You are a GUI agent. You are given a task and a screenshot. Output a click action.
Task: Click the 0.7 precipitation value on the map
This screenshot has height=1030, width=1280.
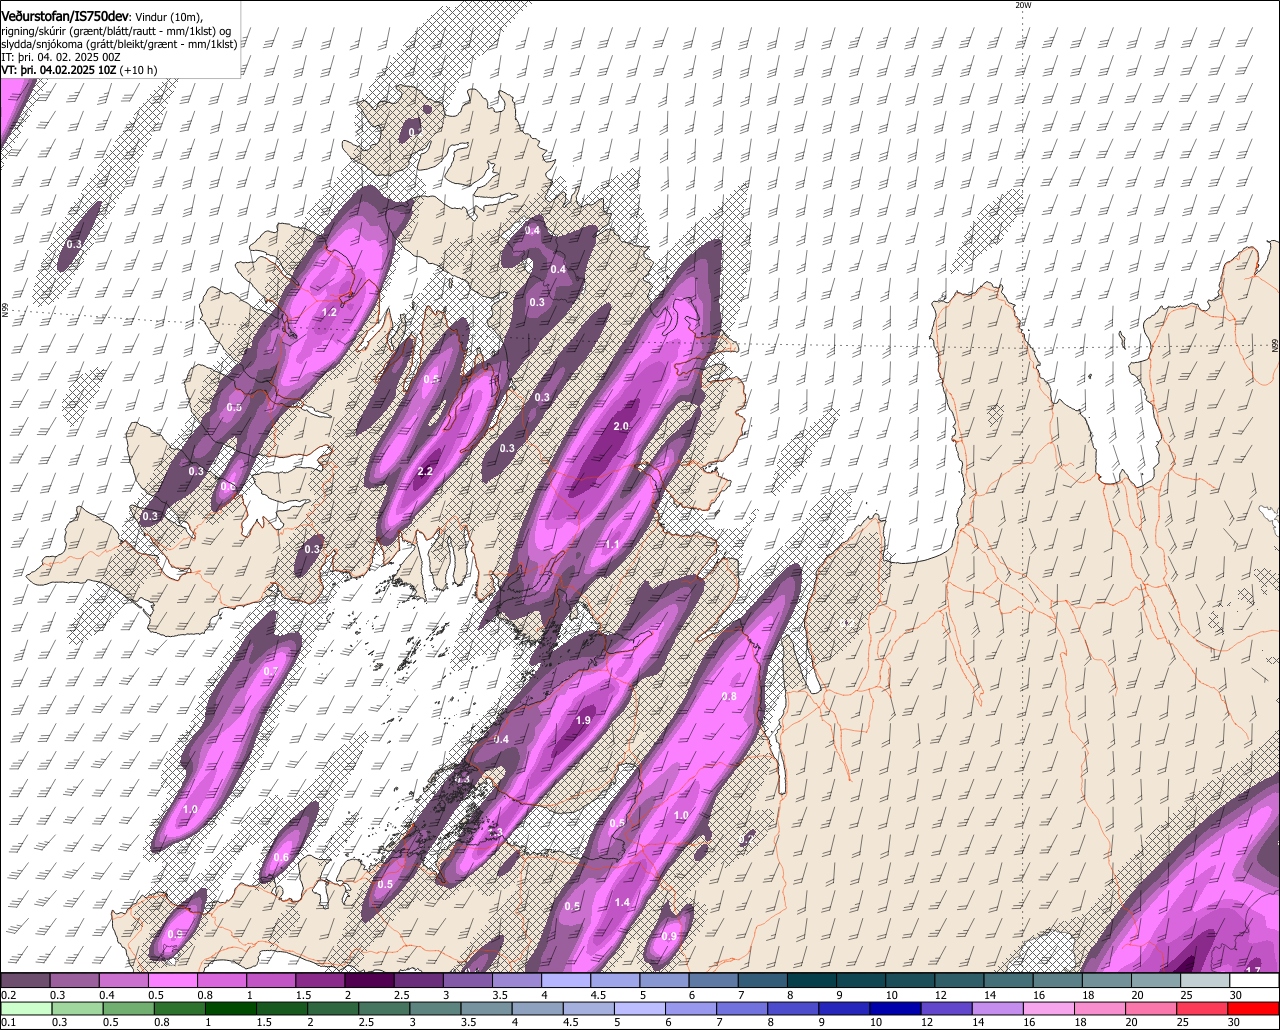point(270,671)
